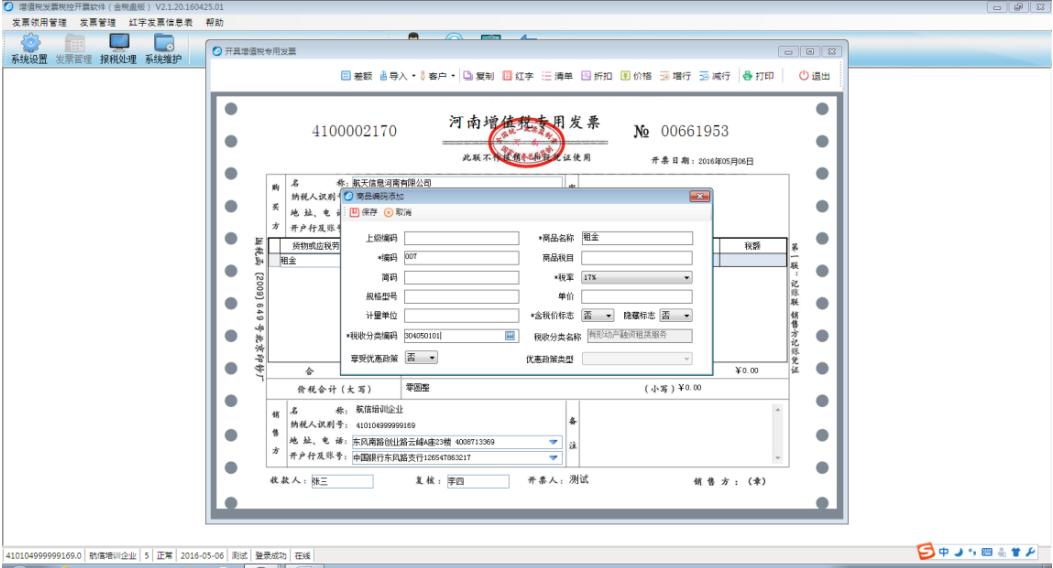This screenshot has height=568, width=1053.
Task: Click invoice number 00661953
Action: coord(694,131)
